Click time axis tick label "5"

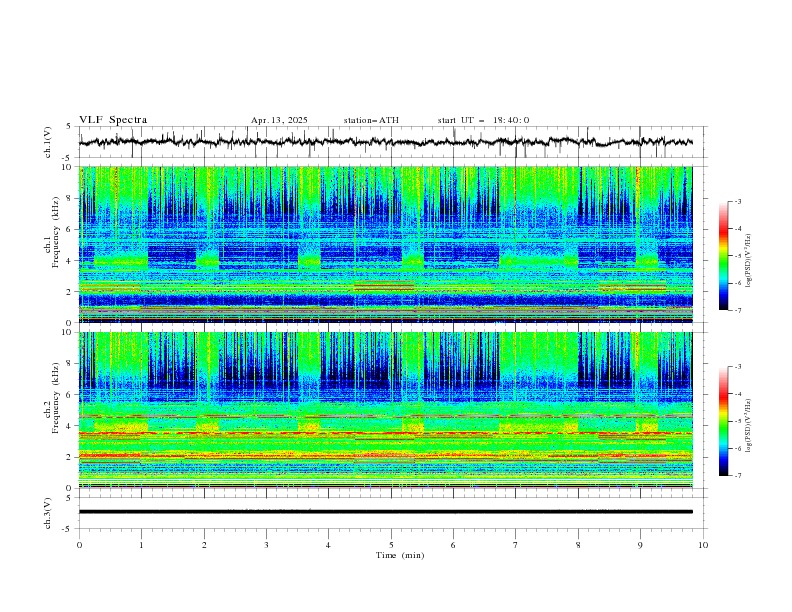click(391, 545)
